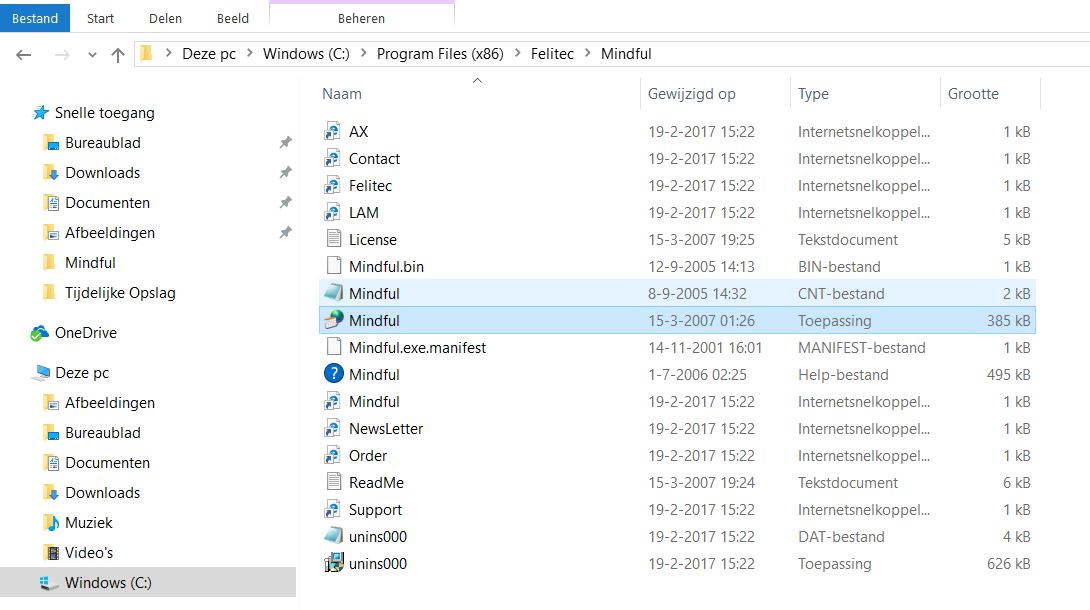Unpin Afbeeldingen using its pin icon
This screenshot has width=1090, height=610.
coord(285,232)
